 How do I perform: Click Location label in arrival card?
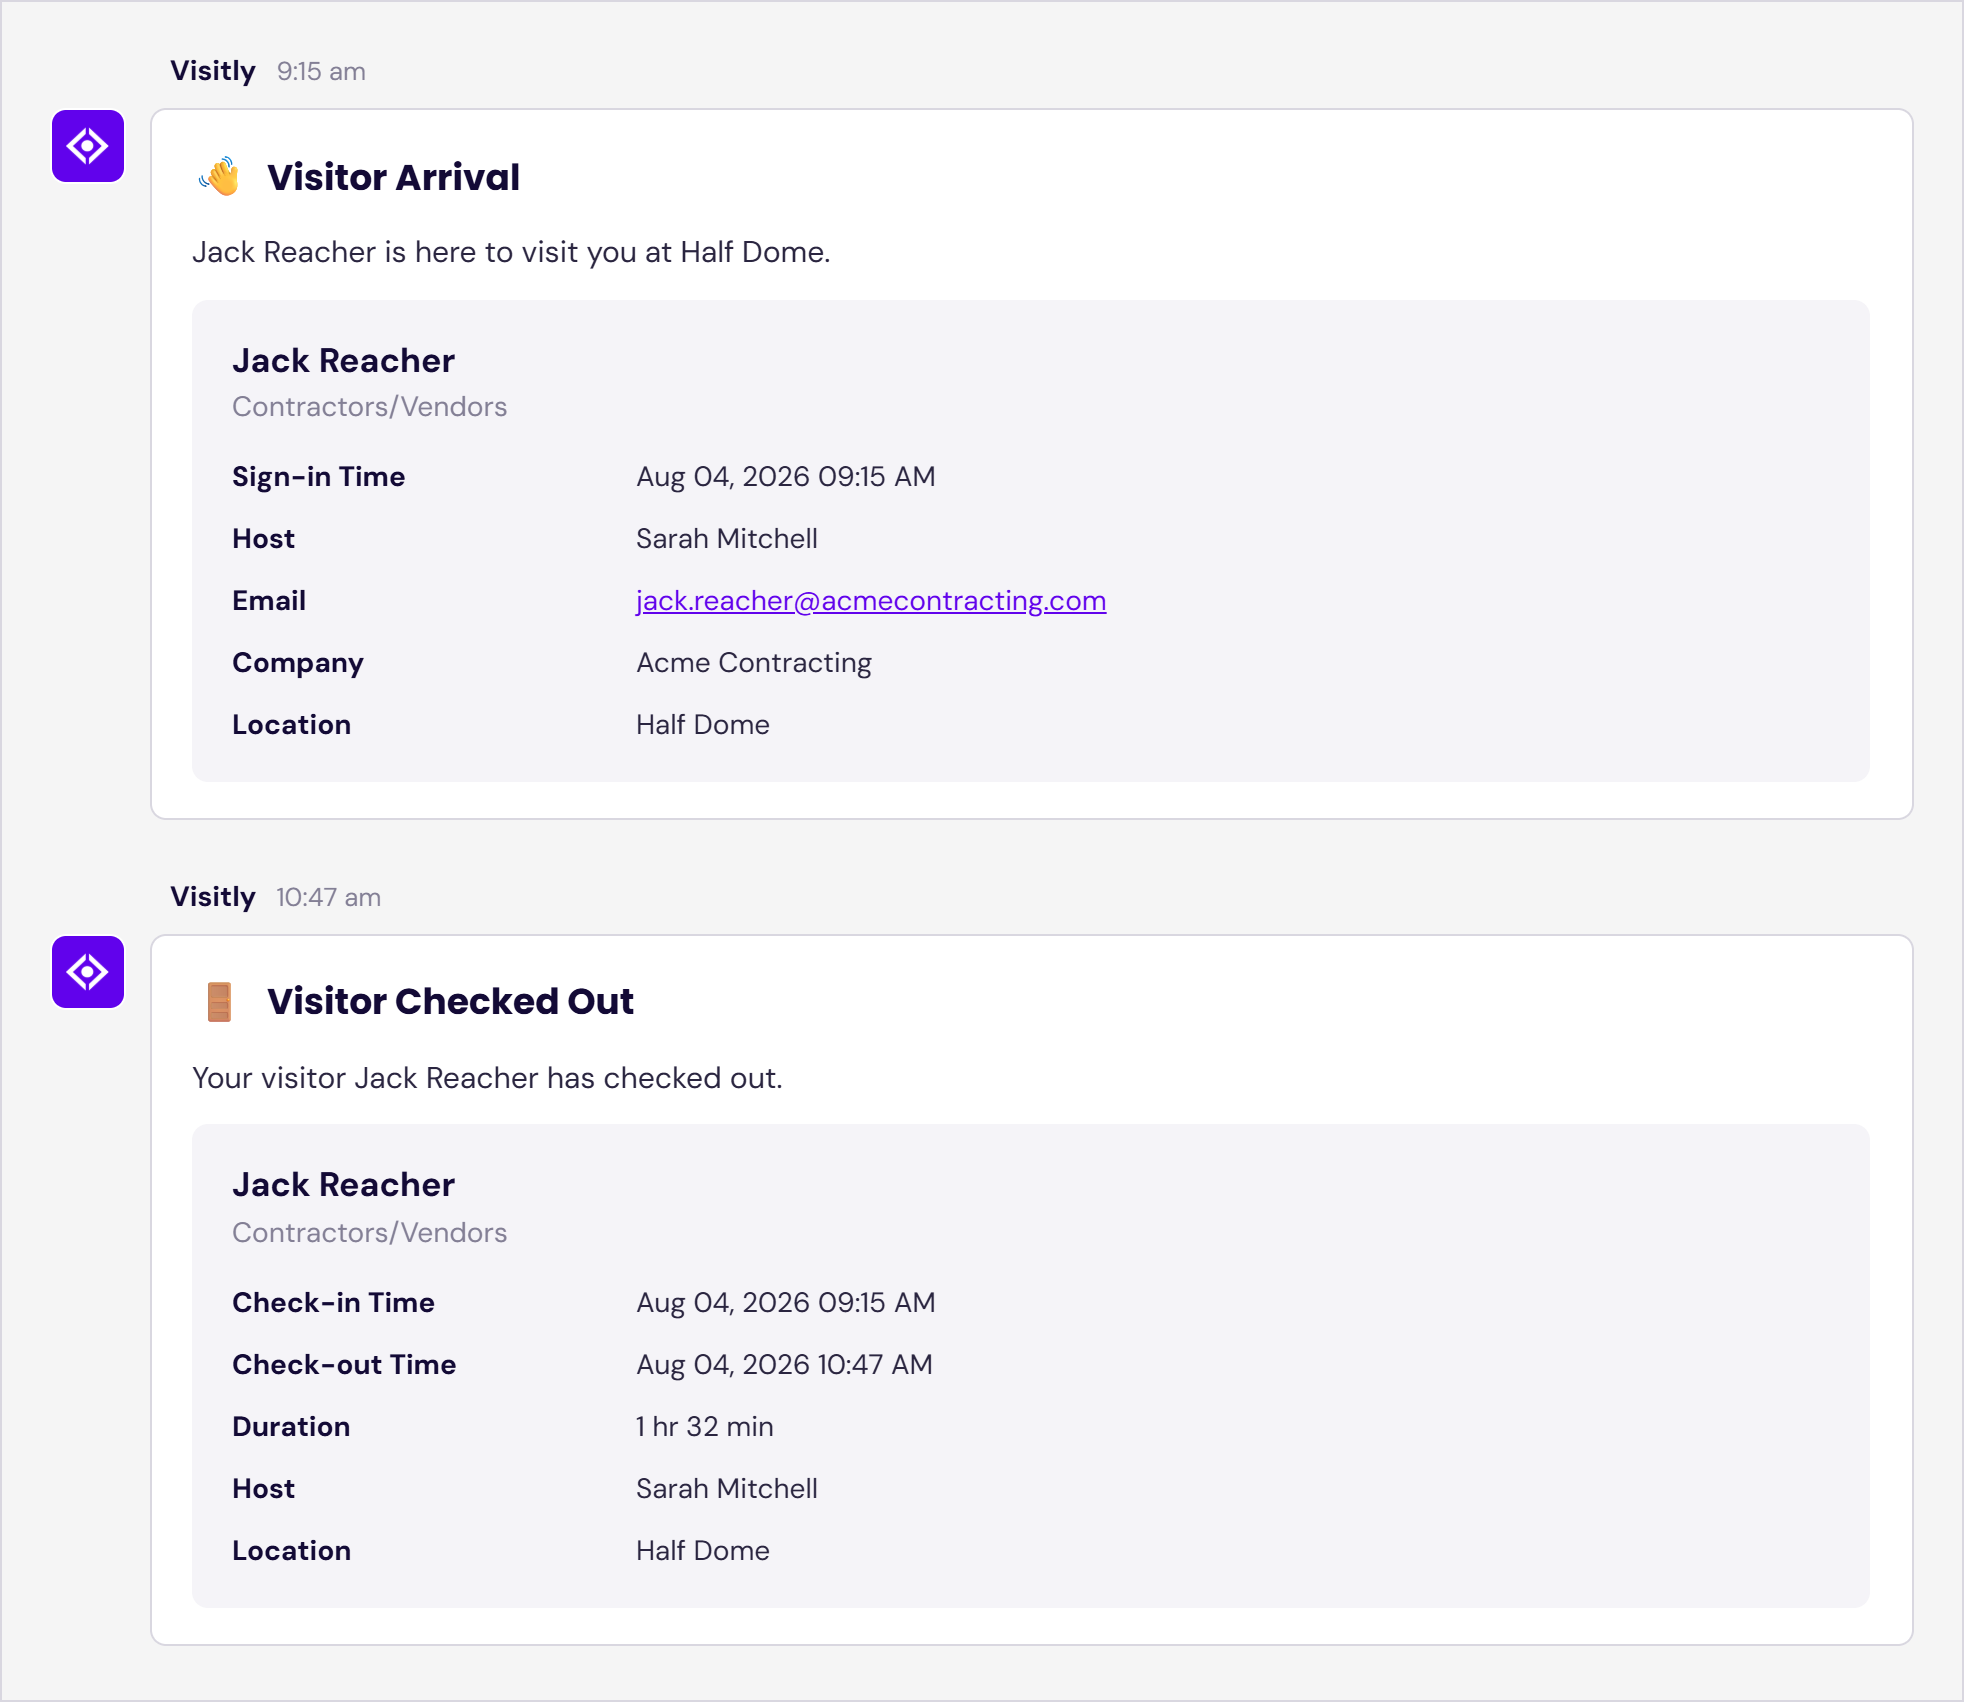pos(291,725)
